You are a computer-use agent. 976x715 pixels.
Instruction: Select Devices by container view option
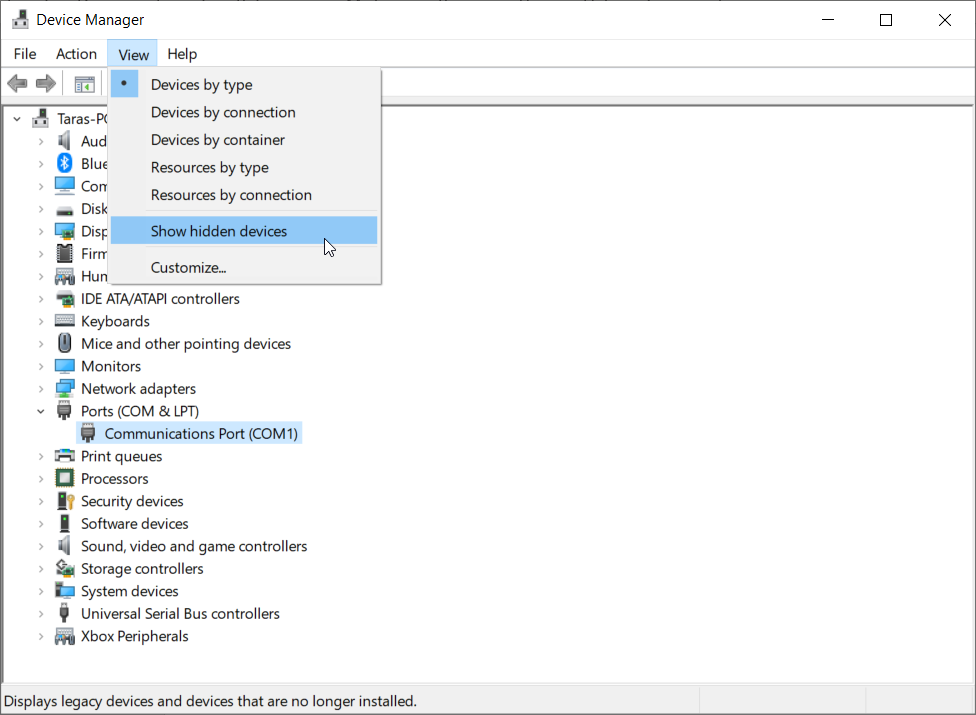244,139
